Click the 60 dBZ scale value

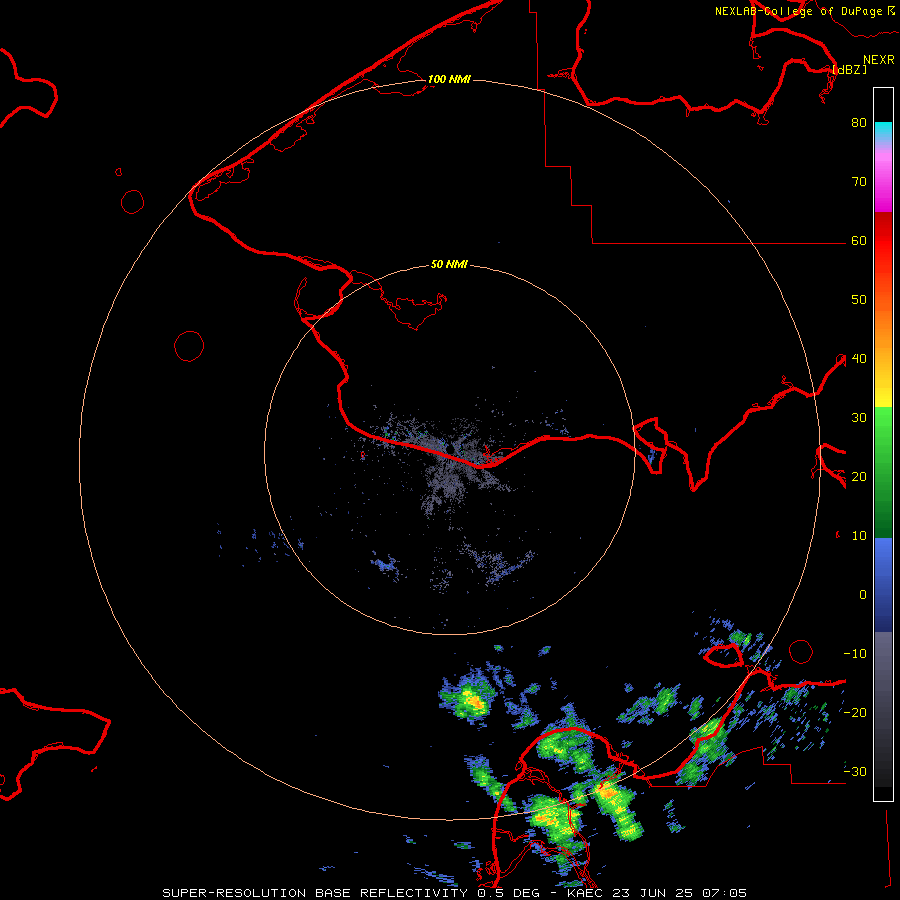click(x=859, y=240)
